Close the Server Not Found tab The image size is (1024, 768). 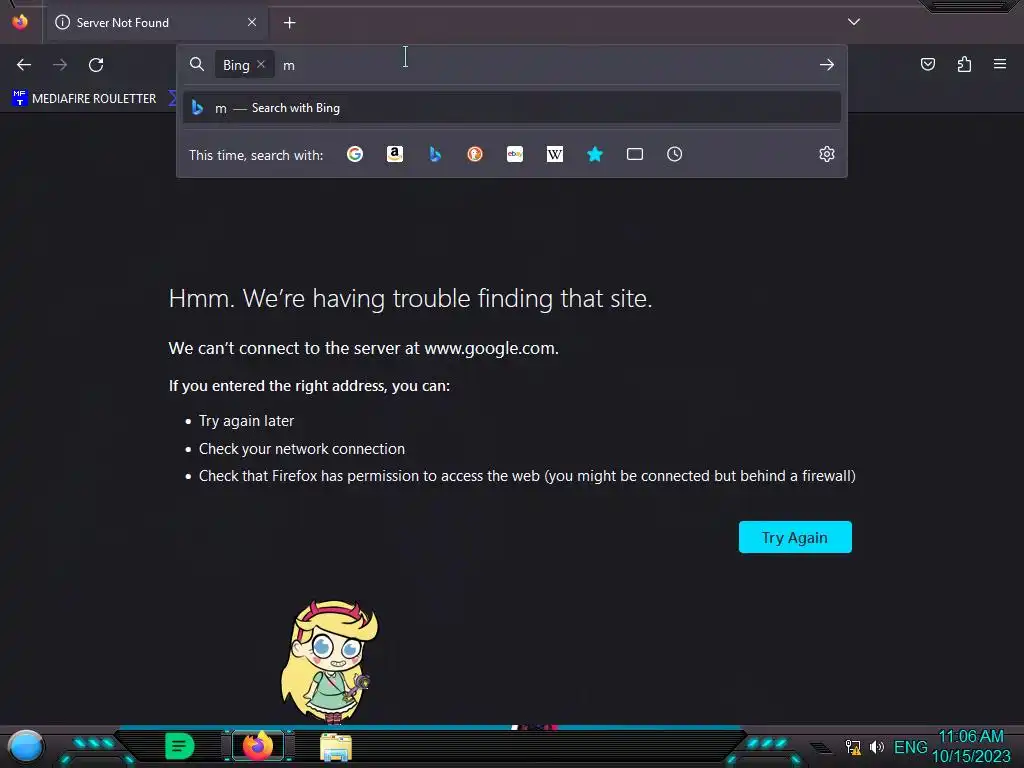pos(252,22)
